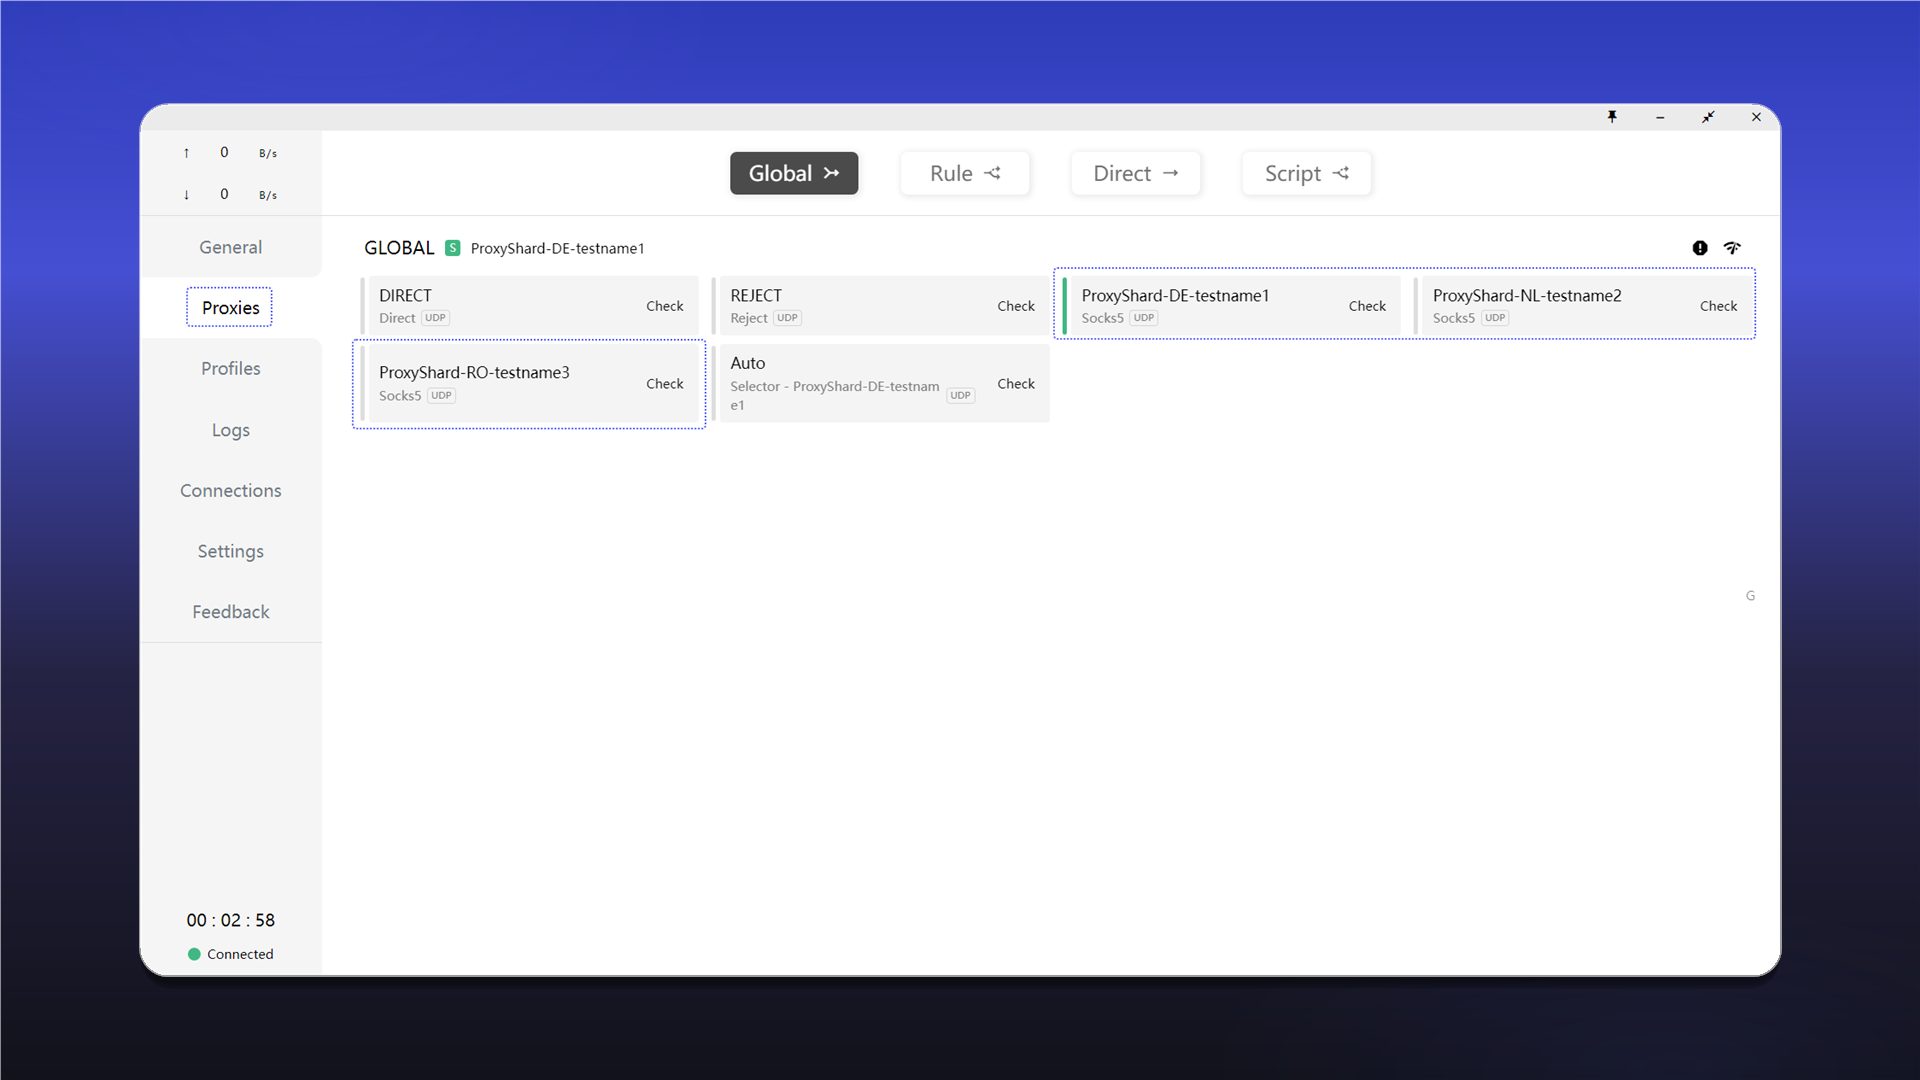Select the REJECT proxy card
1920x1080 pixels.
[x=880, y=306]
